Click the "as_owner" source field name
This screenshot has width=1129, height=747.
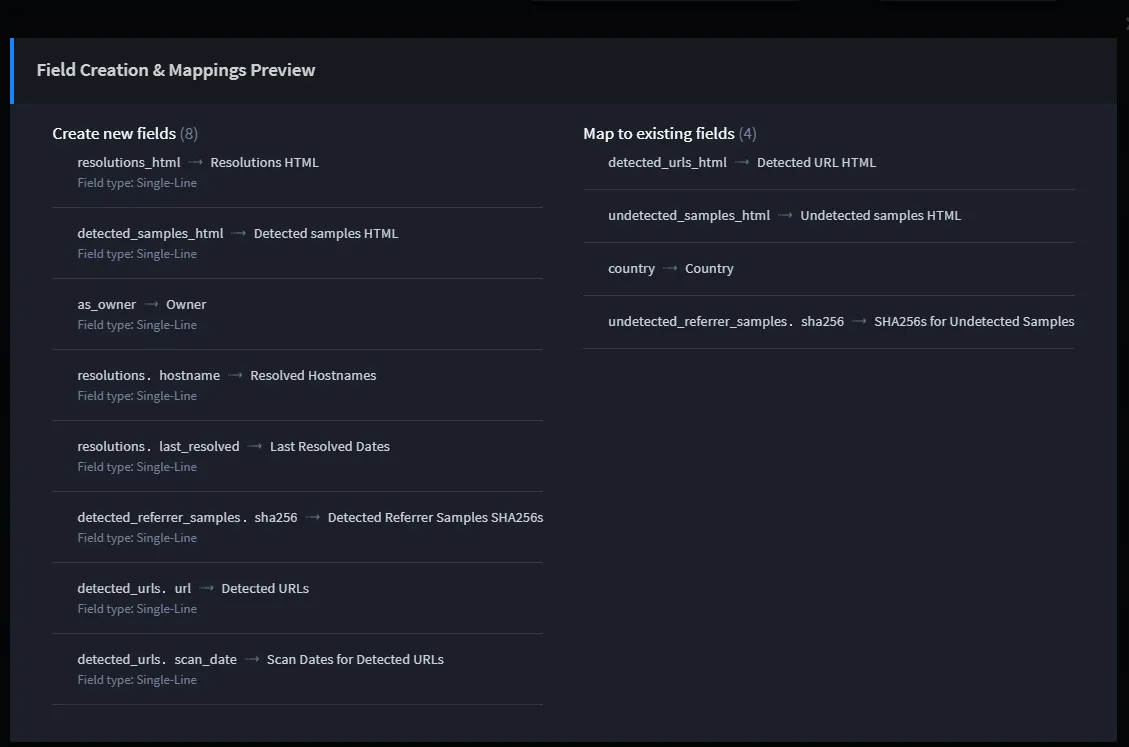tap(107, 305)
